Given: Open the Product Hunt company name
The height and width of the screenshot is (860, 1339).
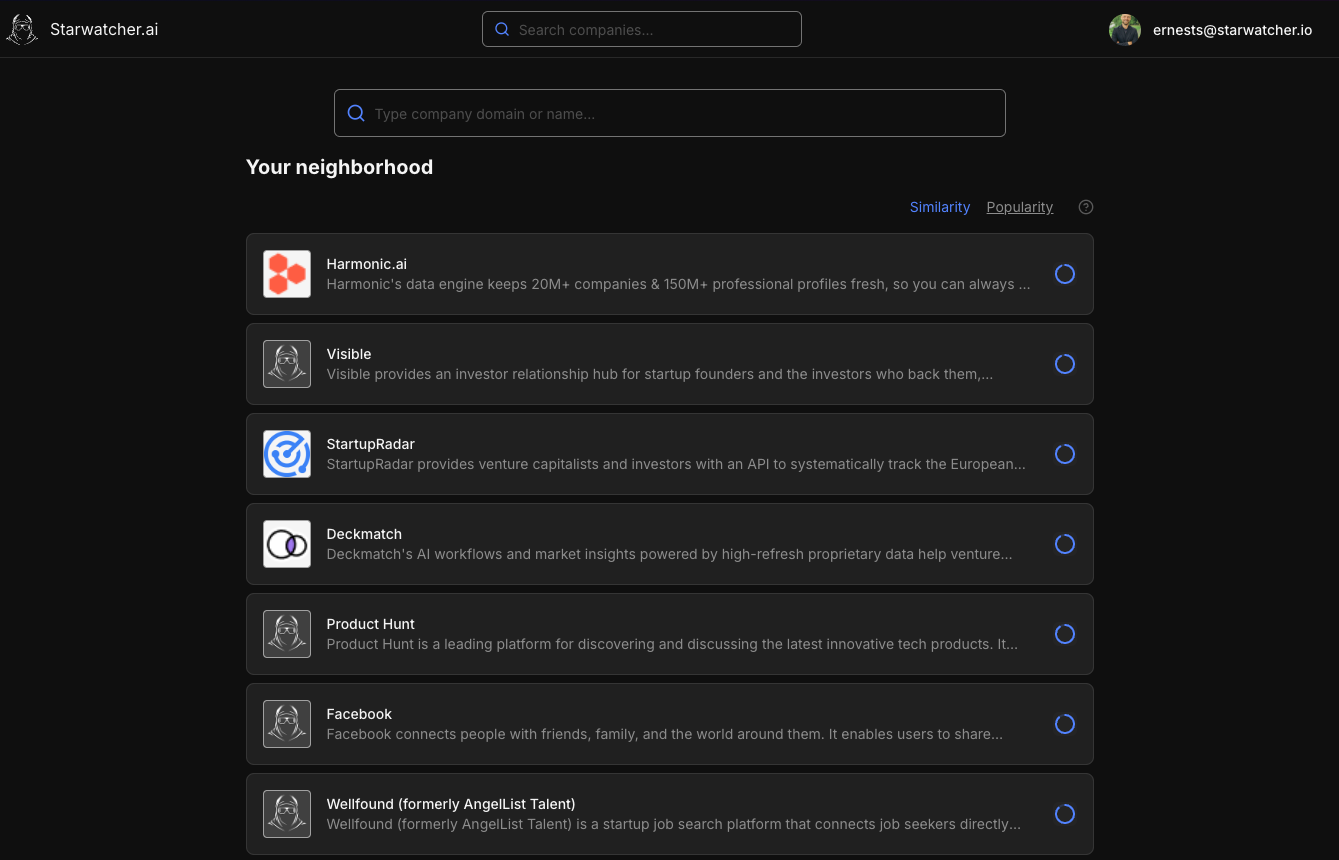Looking at the screenshot, I should pos(371,624).
